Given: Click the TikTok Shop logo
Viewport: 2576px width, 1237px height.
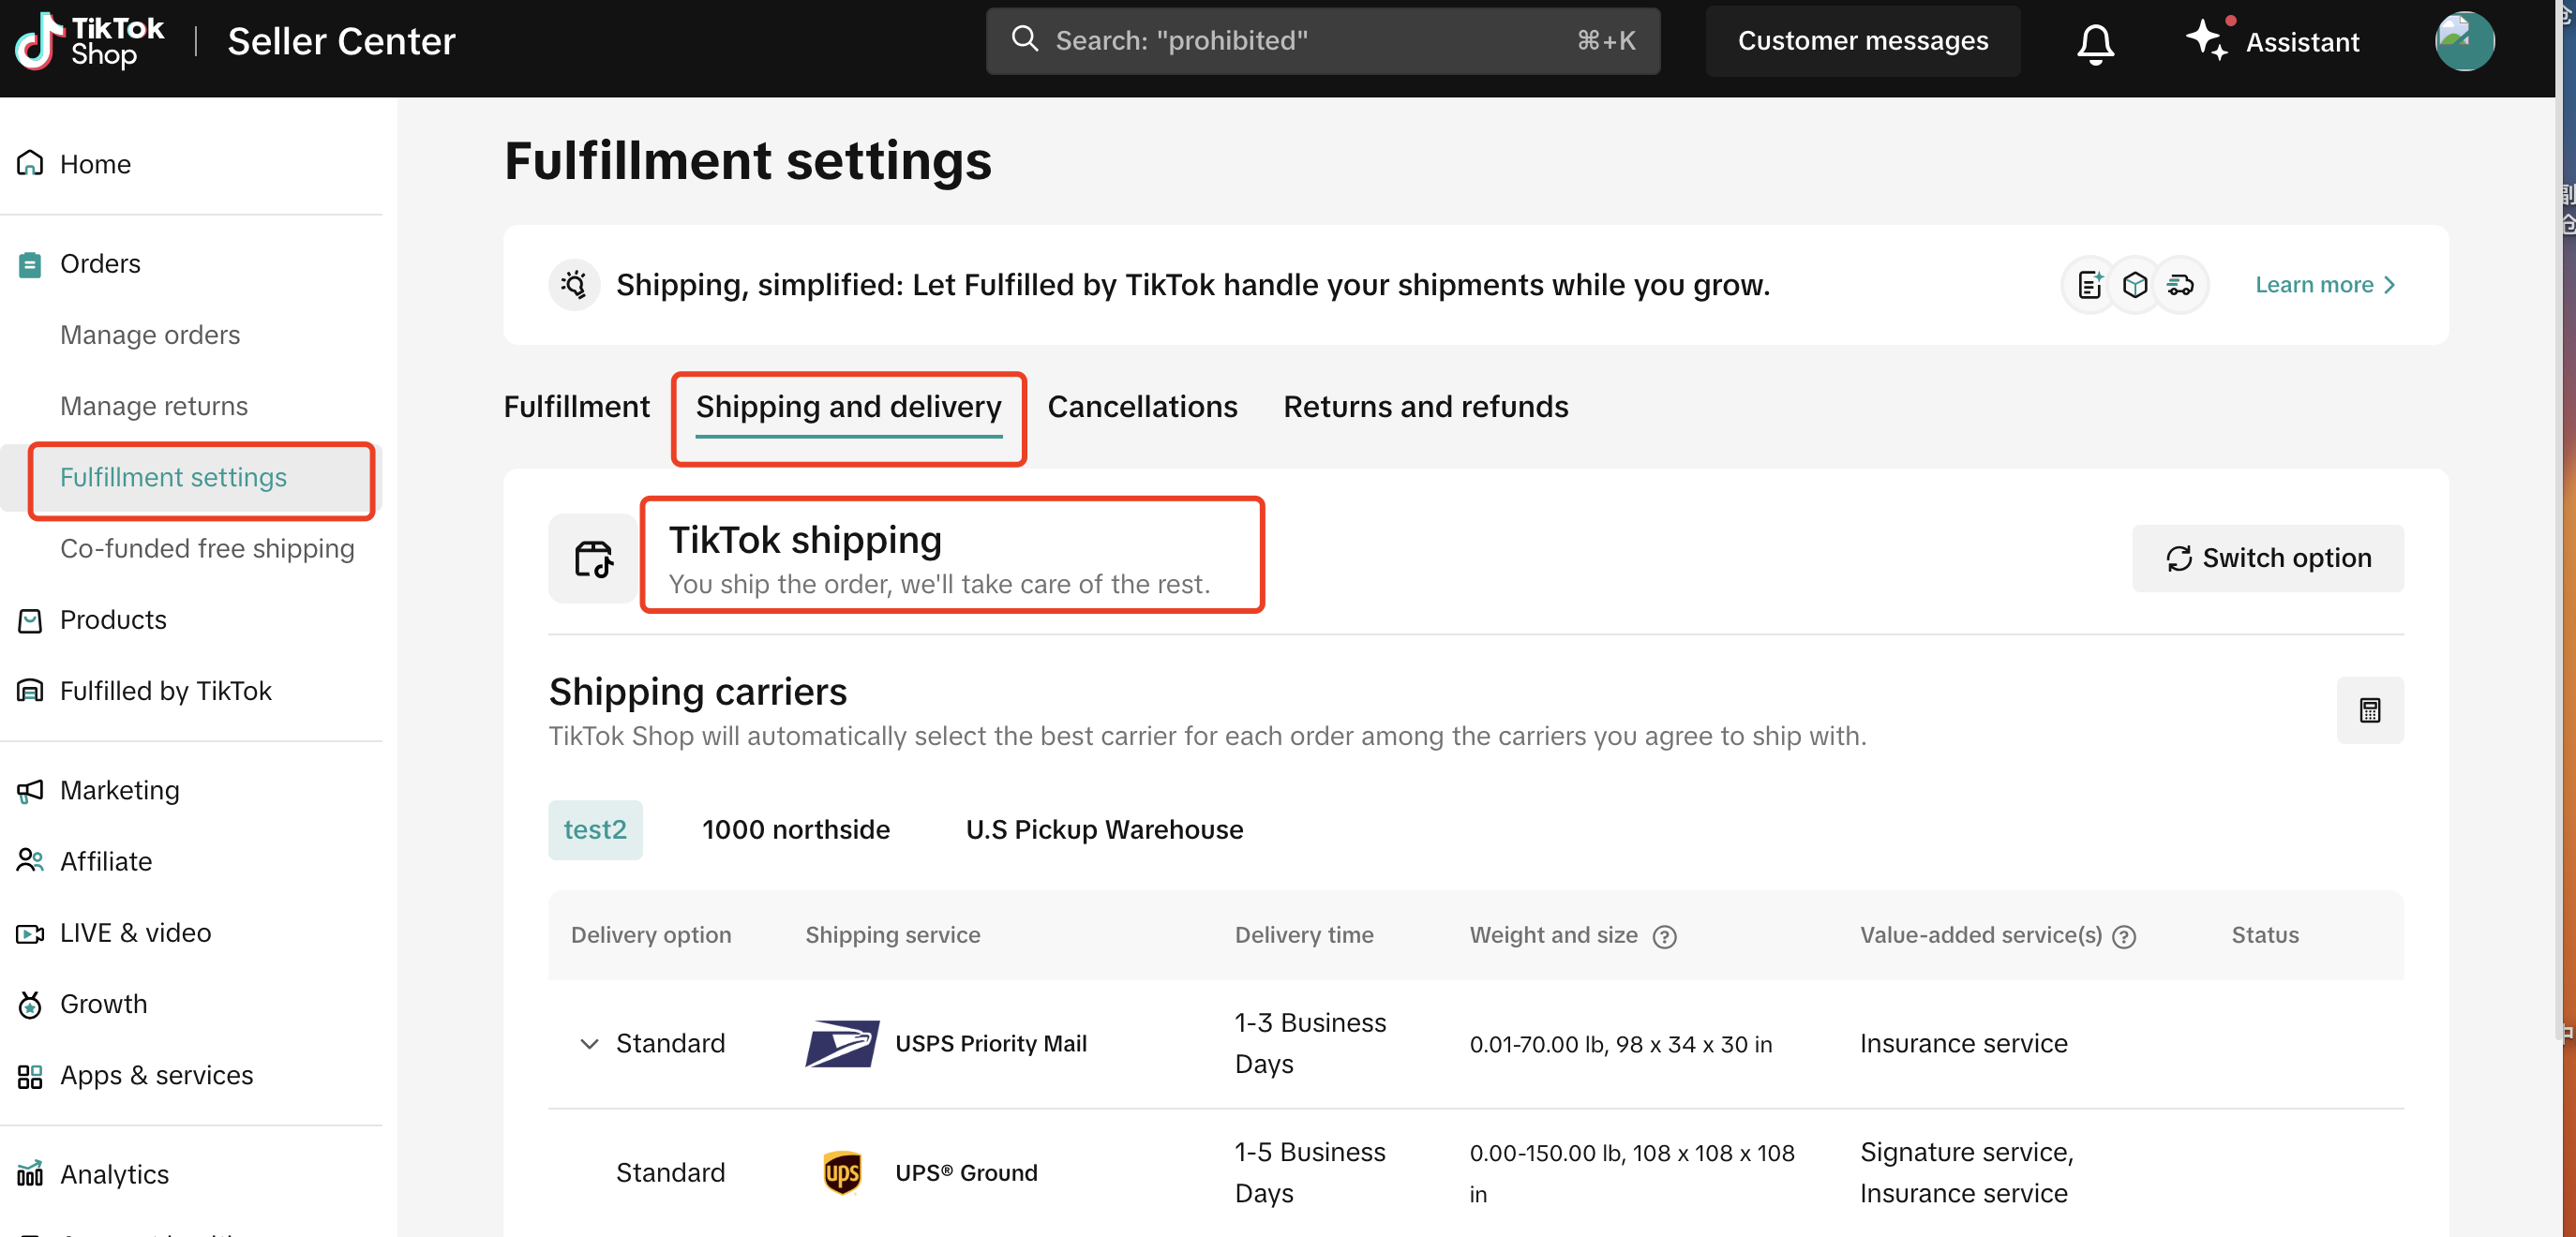Looking at the screenshot, I should click(x=90, y=41).
